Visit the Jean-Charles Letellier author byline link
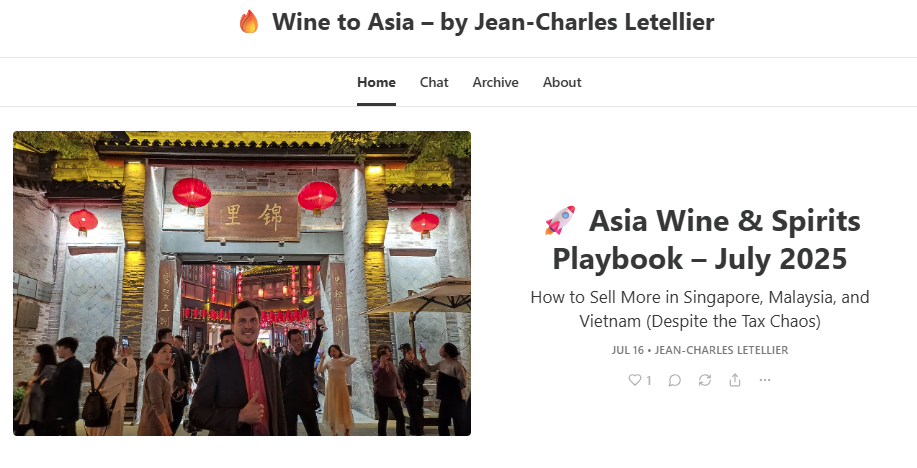The height and width of the screenshot is (468, 917). (x=721, y=350)
